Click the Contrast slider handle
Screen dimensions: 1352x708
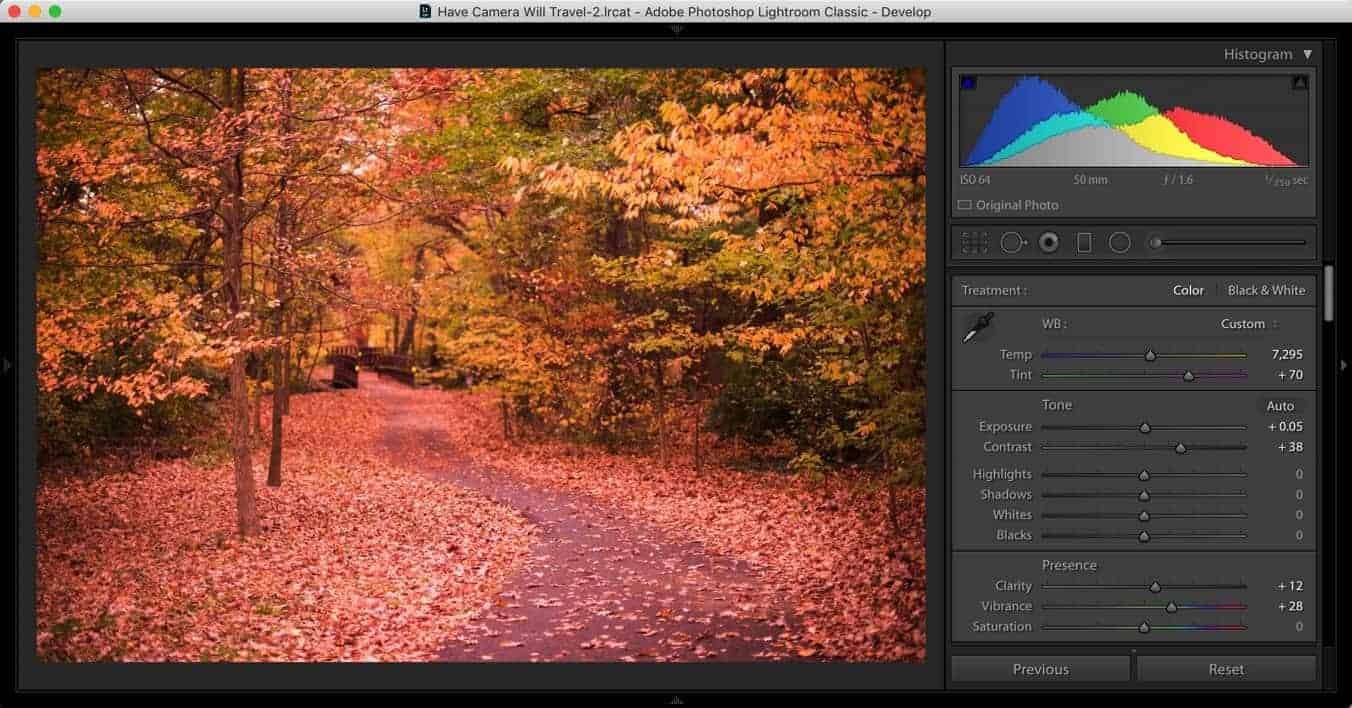pyautogui.click(x=1180, y=448)
